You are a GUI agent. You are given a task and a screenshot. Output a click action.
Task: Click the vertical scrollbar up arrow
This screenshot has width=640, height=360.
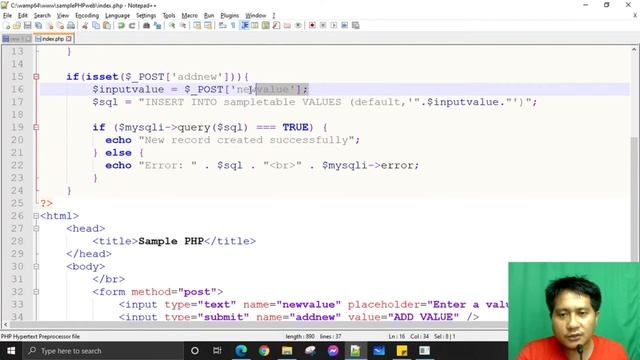click(x=634, y=49)
